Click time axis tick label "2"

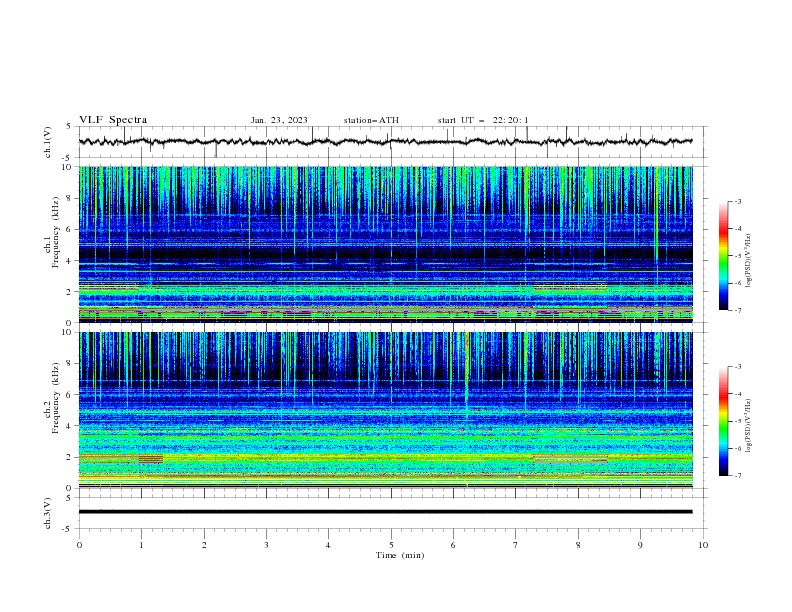click(x=204, y=545)
